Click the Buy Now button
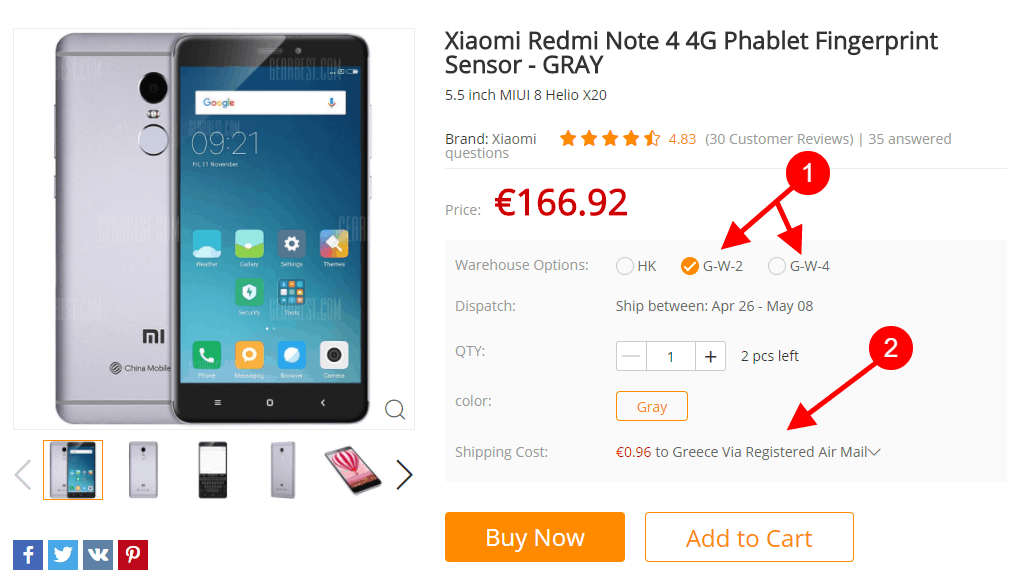 coord(535,537)
